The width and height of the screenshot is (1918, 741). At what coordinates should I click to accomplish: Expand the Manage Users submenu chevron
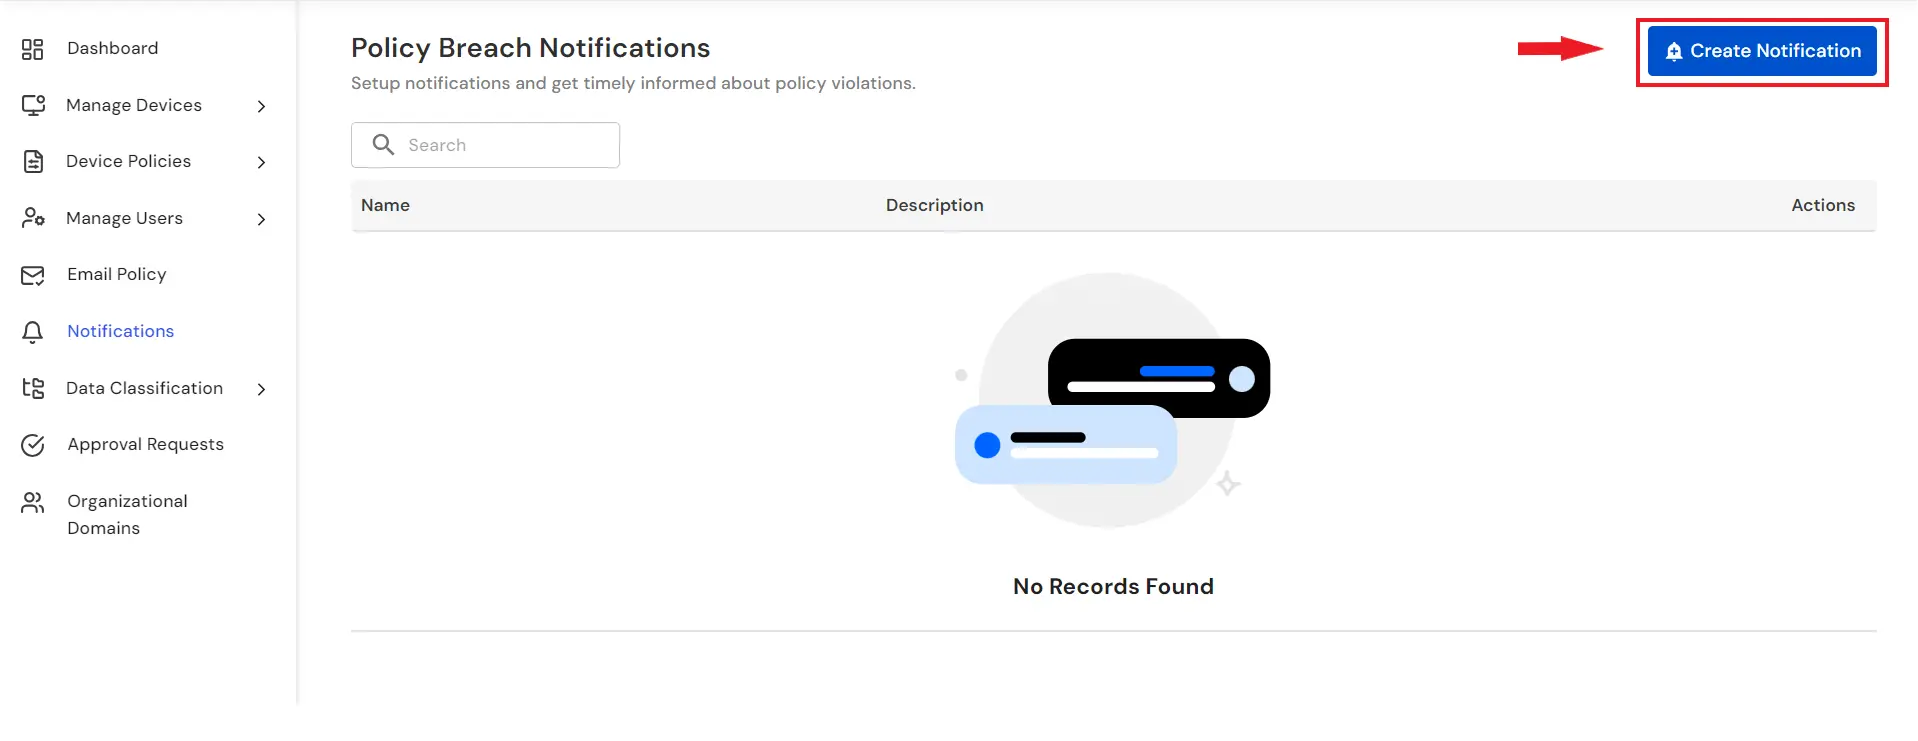(x=262, y=219)
